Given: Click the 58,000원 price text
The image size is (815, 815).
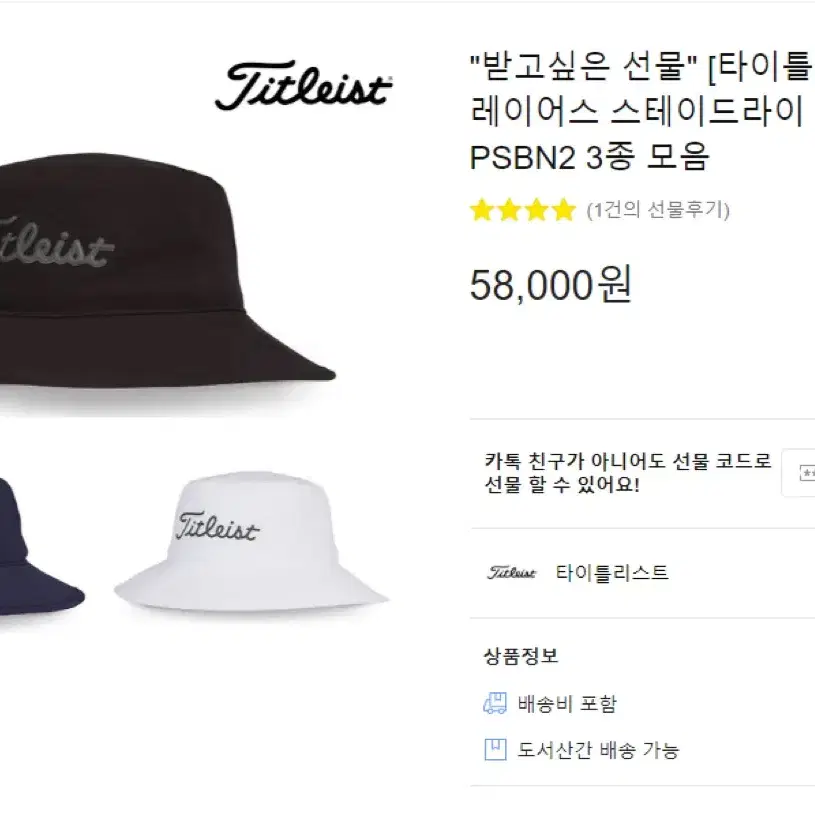Looking at the screenshot, I should pyautogui.click(x=550, y=284).
